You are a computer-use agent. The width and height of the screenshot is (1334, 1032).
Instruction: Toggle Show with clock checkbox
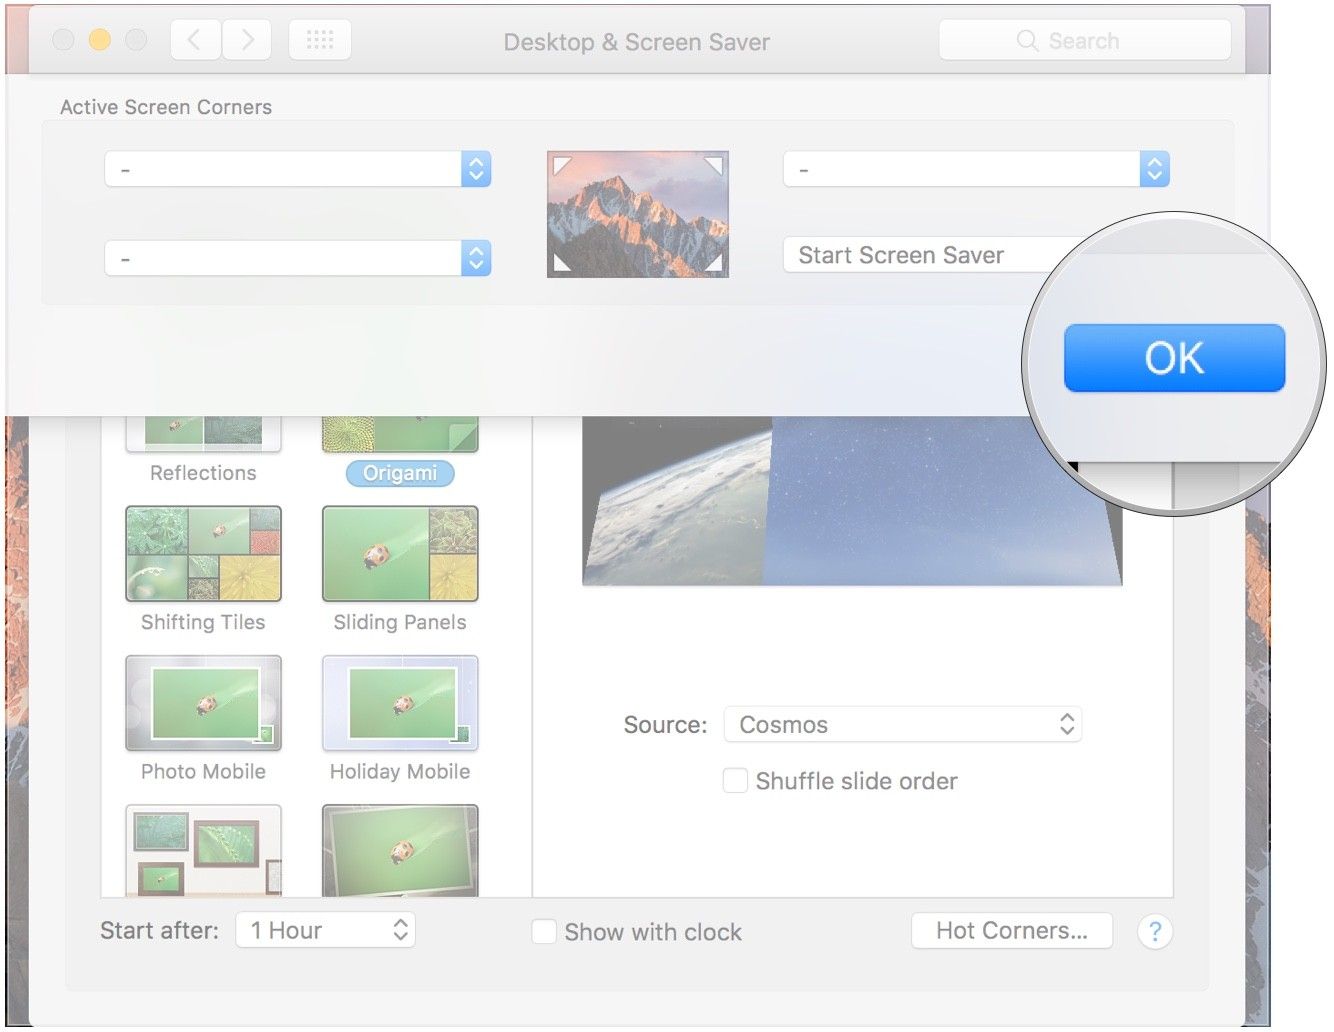(544, 932)
